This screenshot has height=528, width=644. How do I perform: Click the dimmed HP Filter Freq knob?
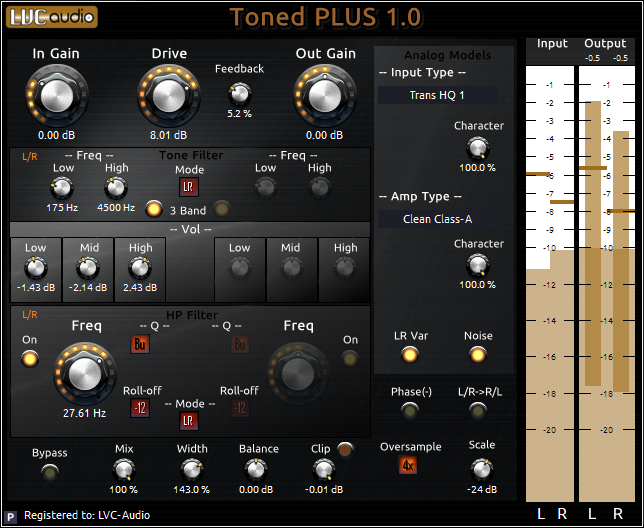tap(298, 374)
